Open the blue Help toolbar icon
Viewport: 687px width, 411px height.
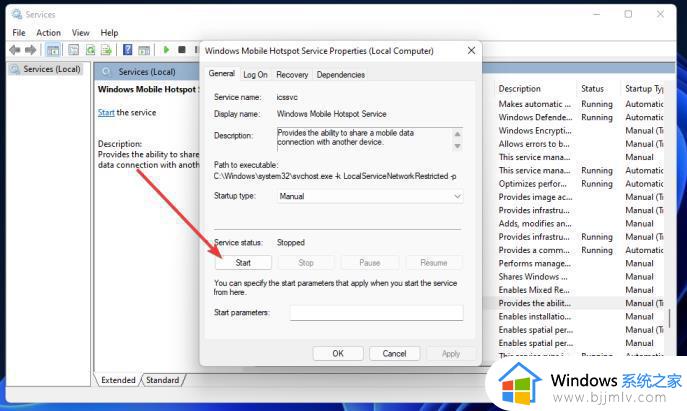coord(127,50)
